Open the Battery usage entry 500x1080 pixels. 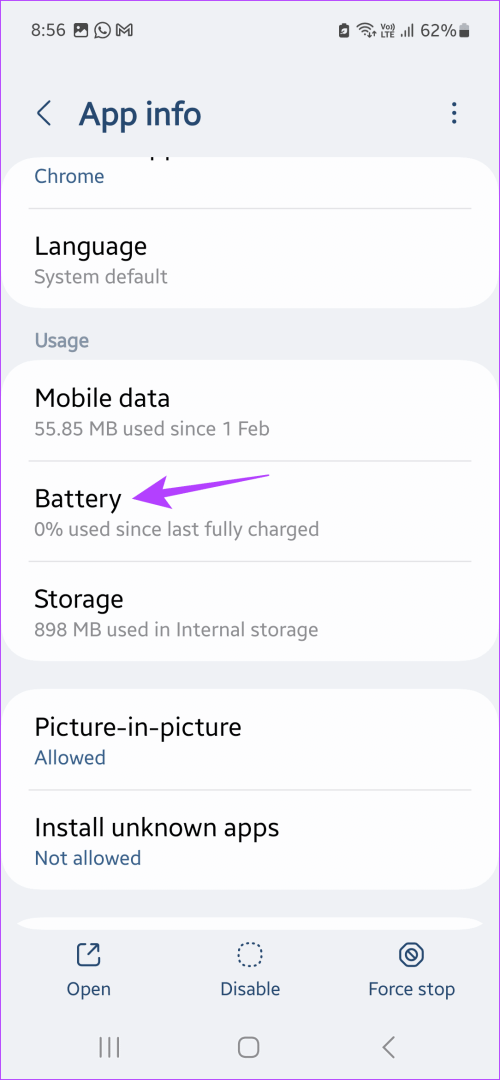pyautogui.click(x=249, y=511)
